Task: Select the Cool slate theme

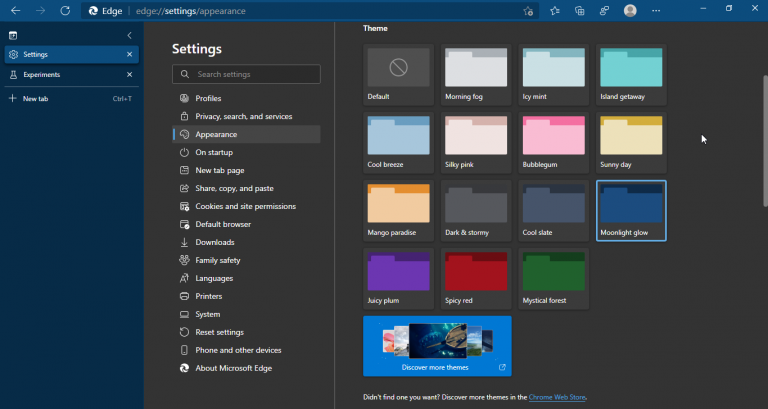Action: coord(553,211)
